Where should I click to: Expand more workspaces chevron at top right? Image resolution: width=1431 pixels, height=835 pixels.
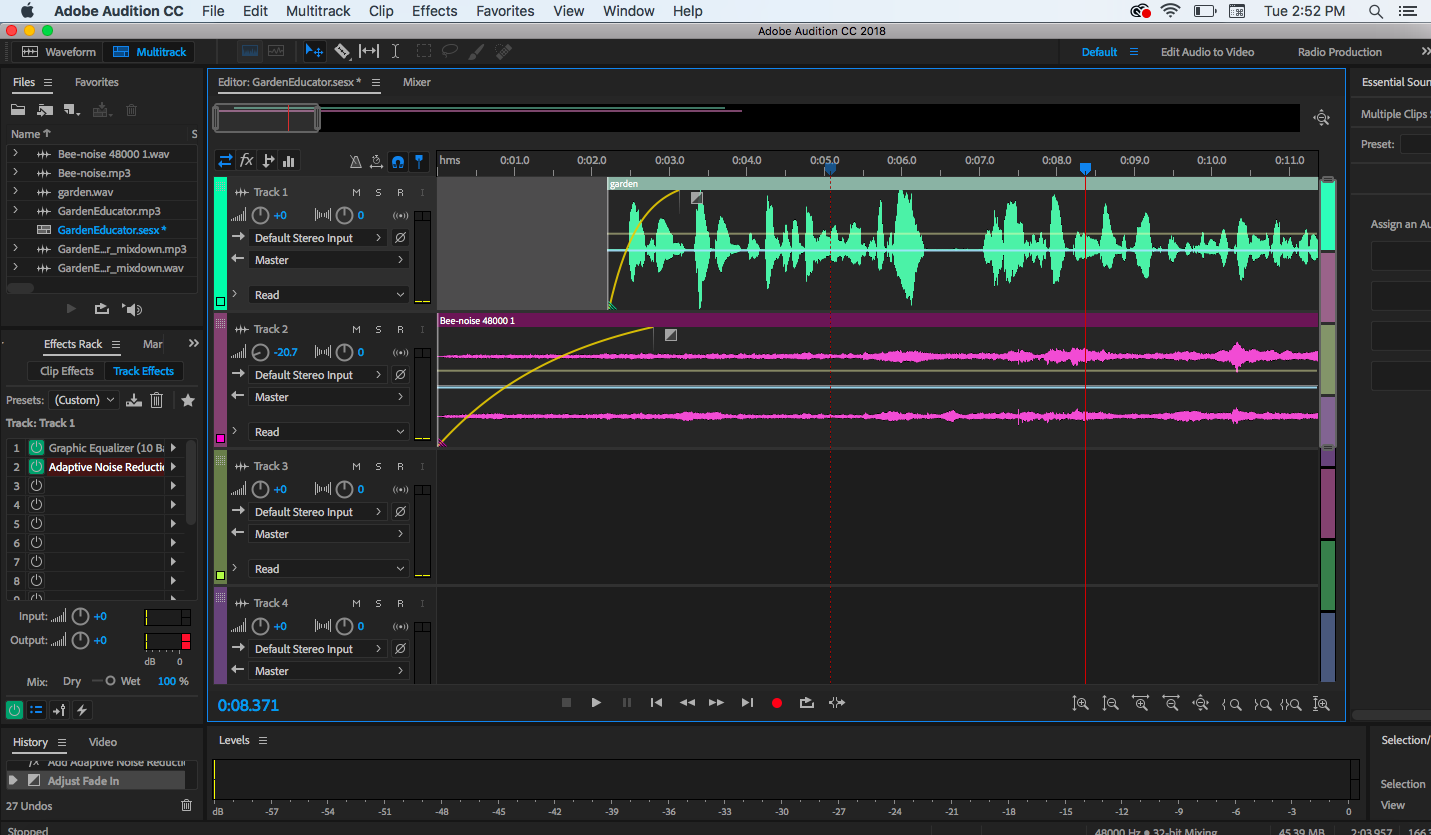point(1425,52)
